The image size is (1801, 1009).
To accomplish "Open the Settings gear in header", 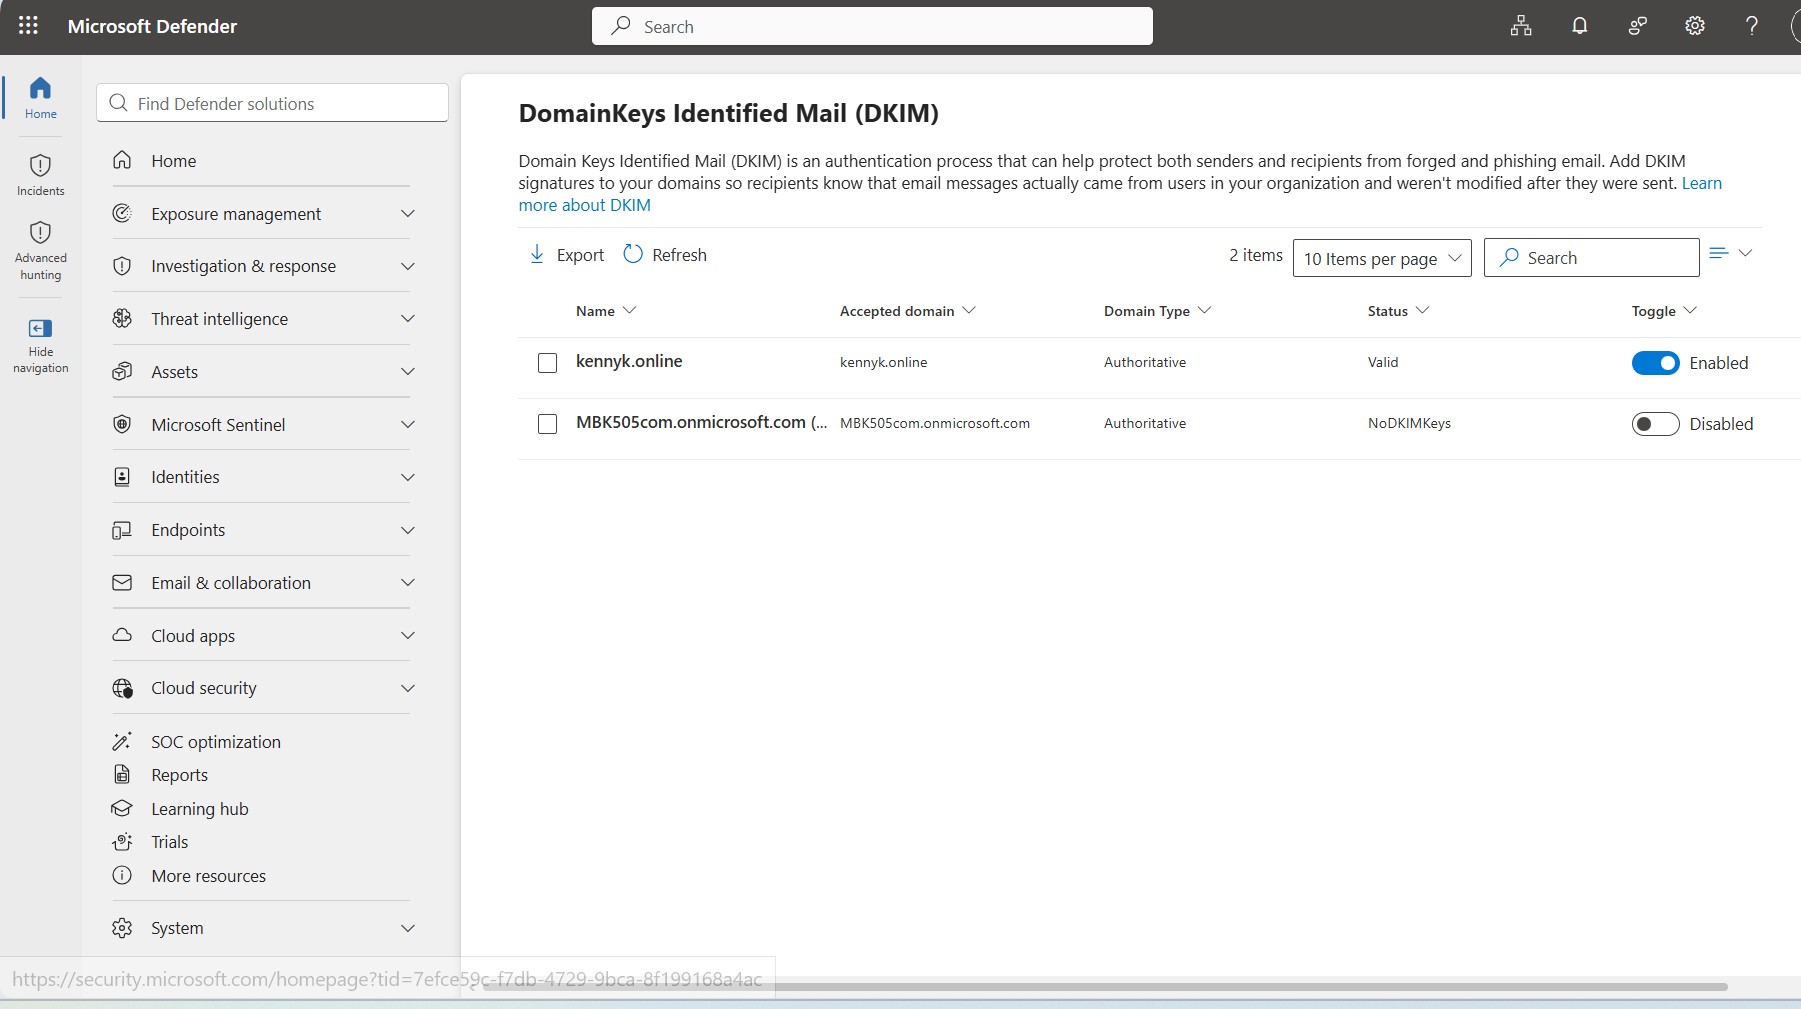I will pyautogui.click(x=1694, y=26).
